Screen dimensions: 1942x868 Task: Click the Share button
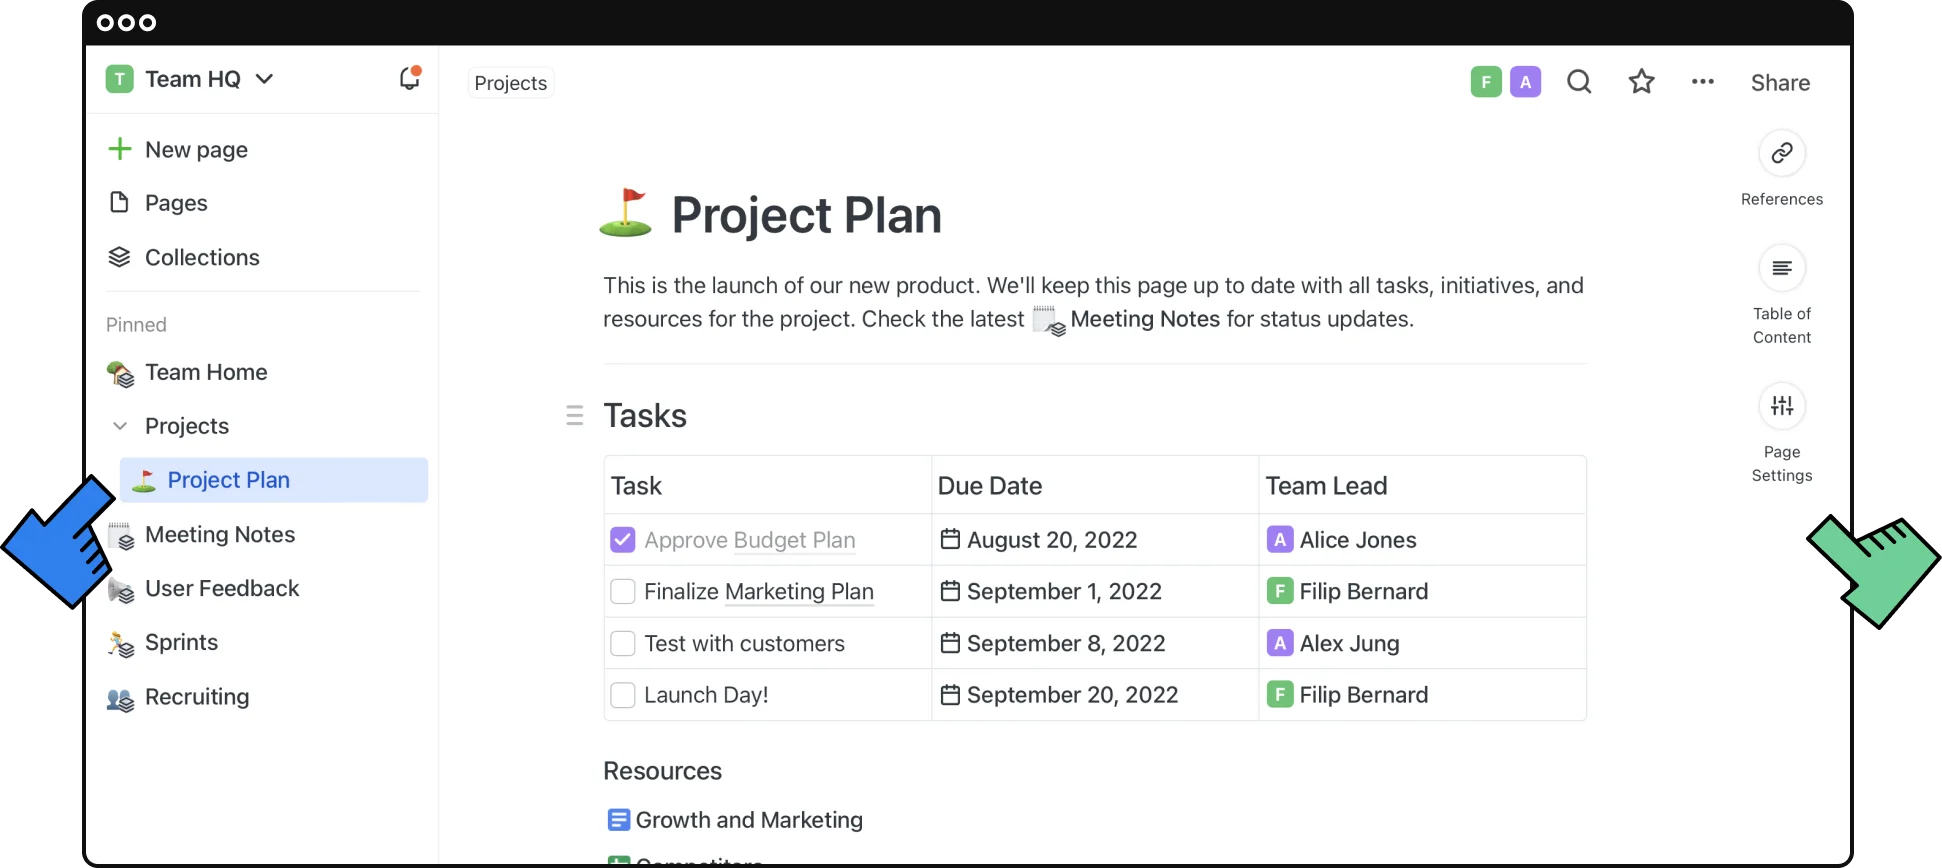[1780, 83]
